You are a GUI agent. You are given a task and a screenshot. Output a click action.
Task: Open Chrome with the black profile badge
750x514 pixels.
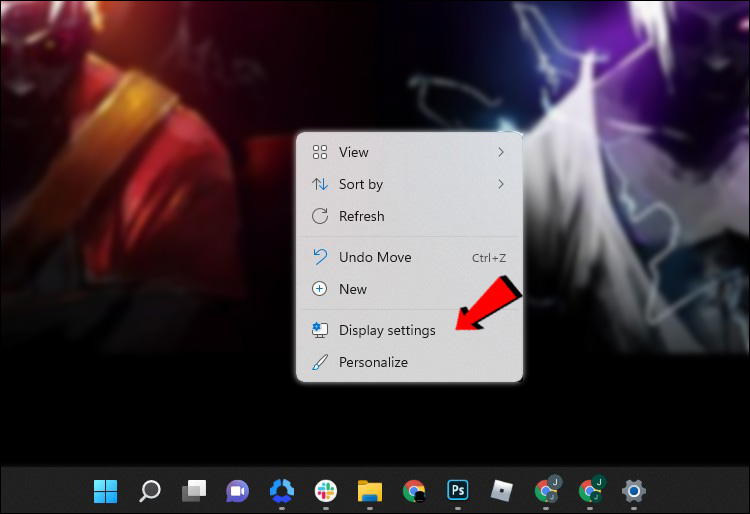click(x=414, y=491)
